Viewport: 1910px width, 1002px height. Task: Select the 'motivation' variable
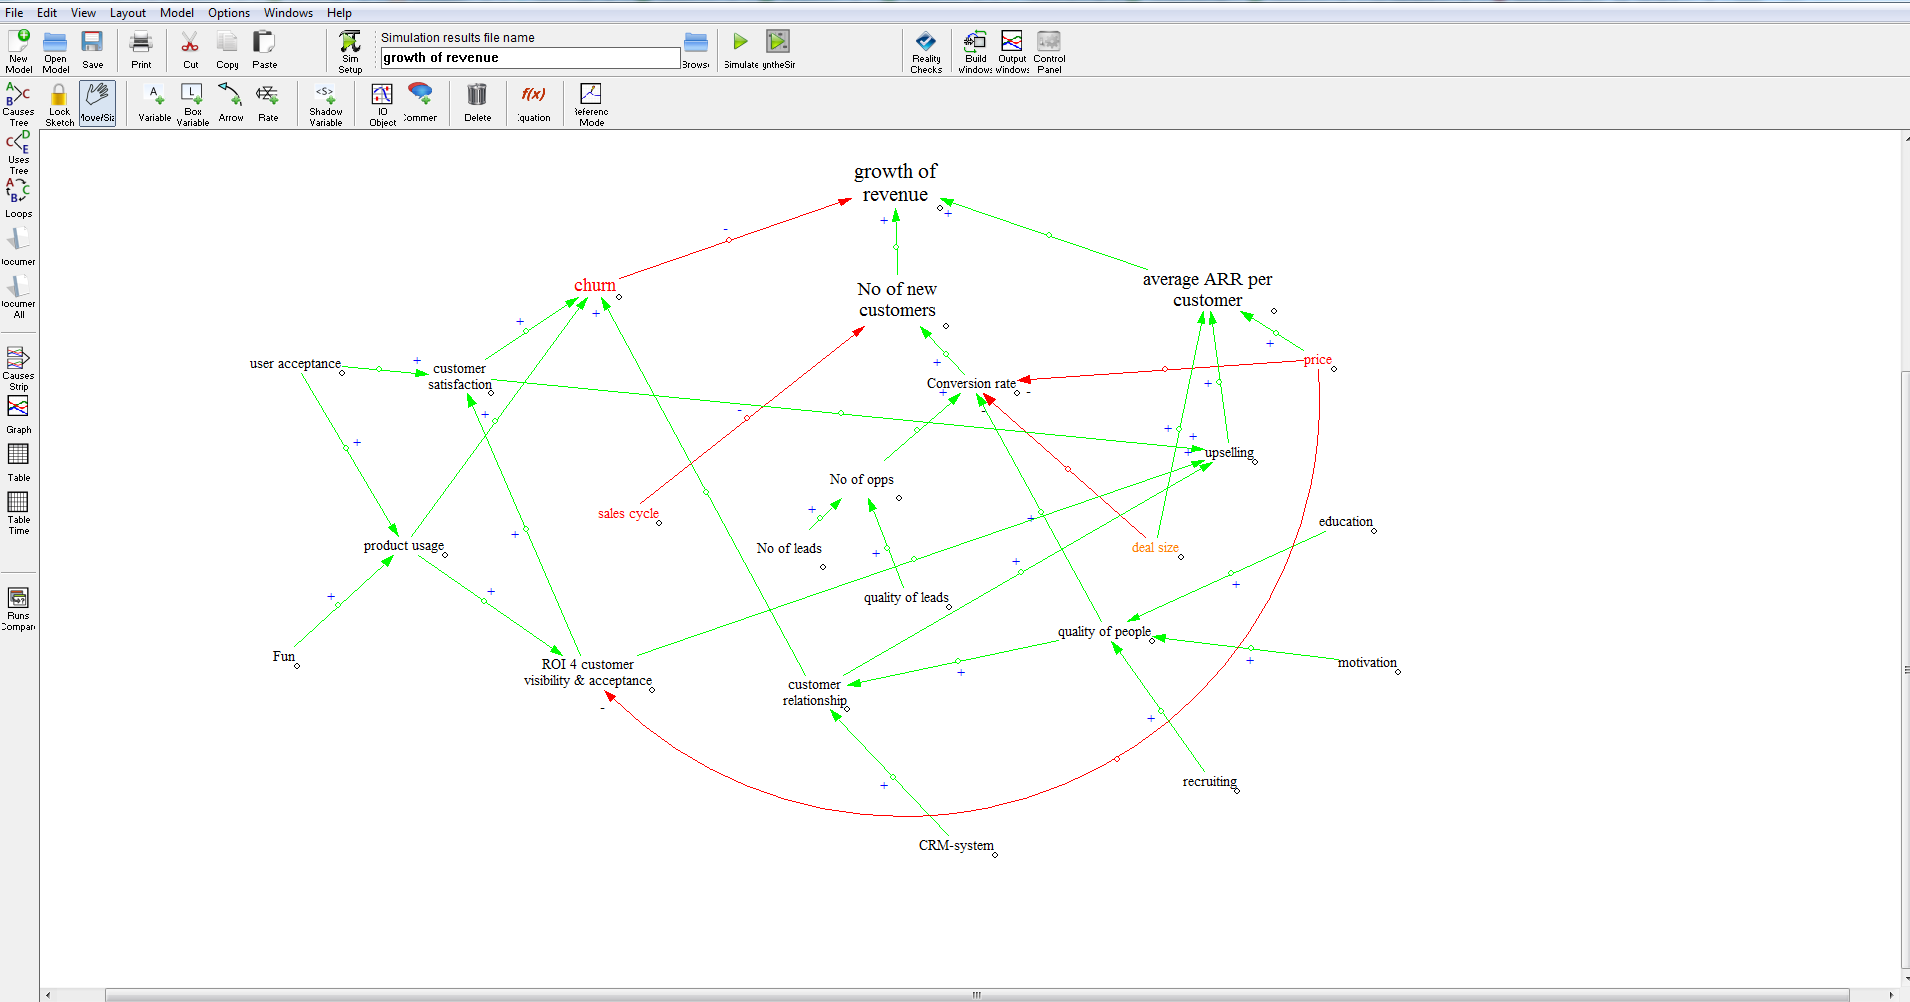click(x=1367, y=662)
